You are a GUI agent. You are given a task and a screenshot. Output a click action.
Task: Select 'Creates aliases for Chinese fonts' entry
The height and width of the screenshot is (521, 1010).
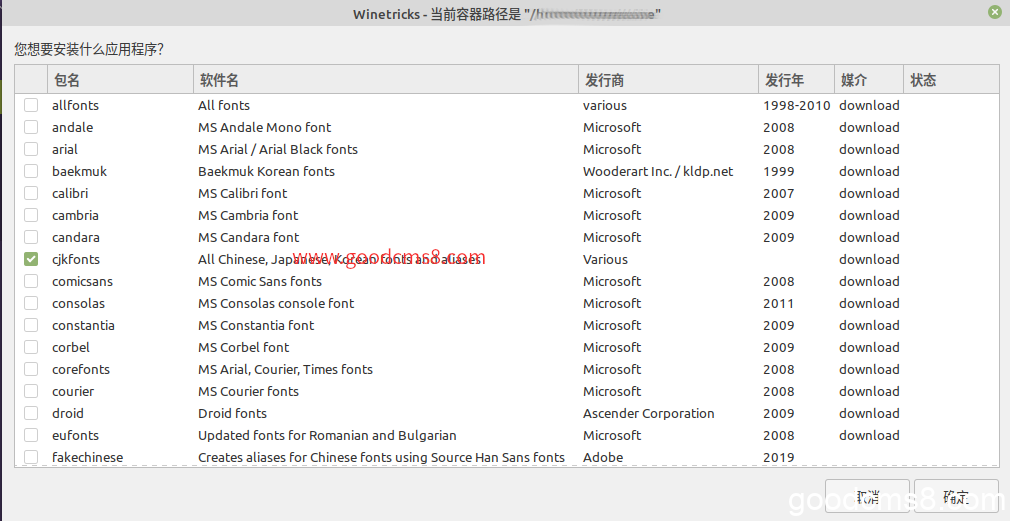pyautogui.click(x=381, y=457)
